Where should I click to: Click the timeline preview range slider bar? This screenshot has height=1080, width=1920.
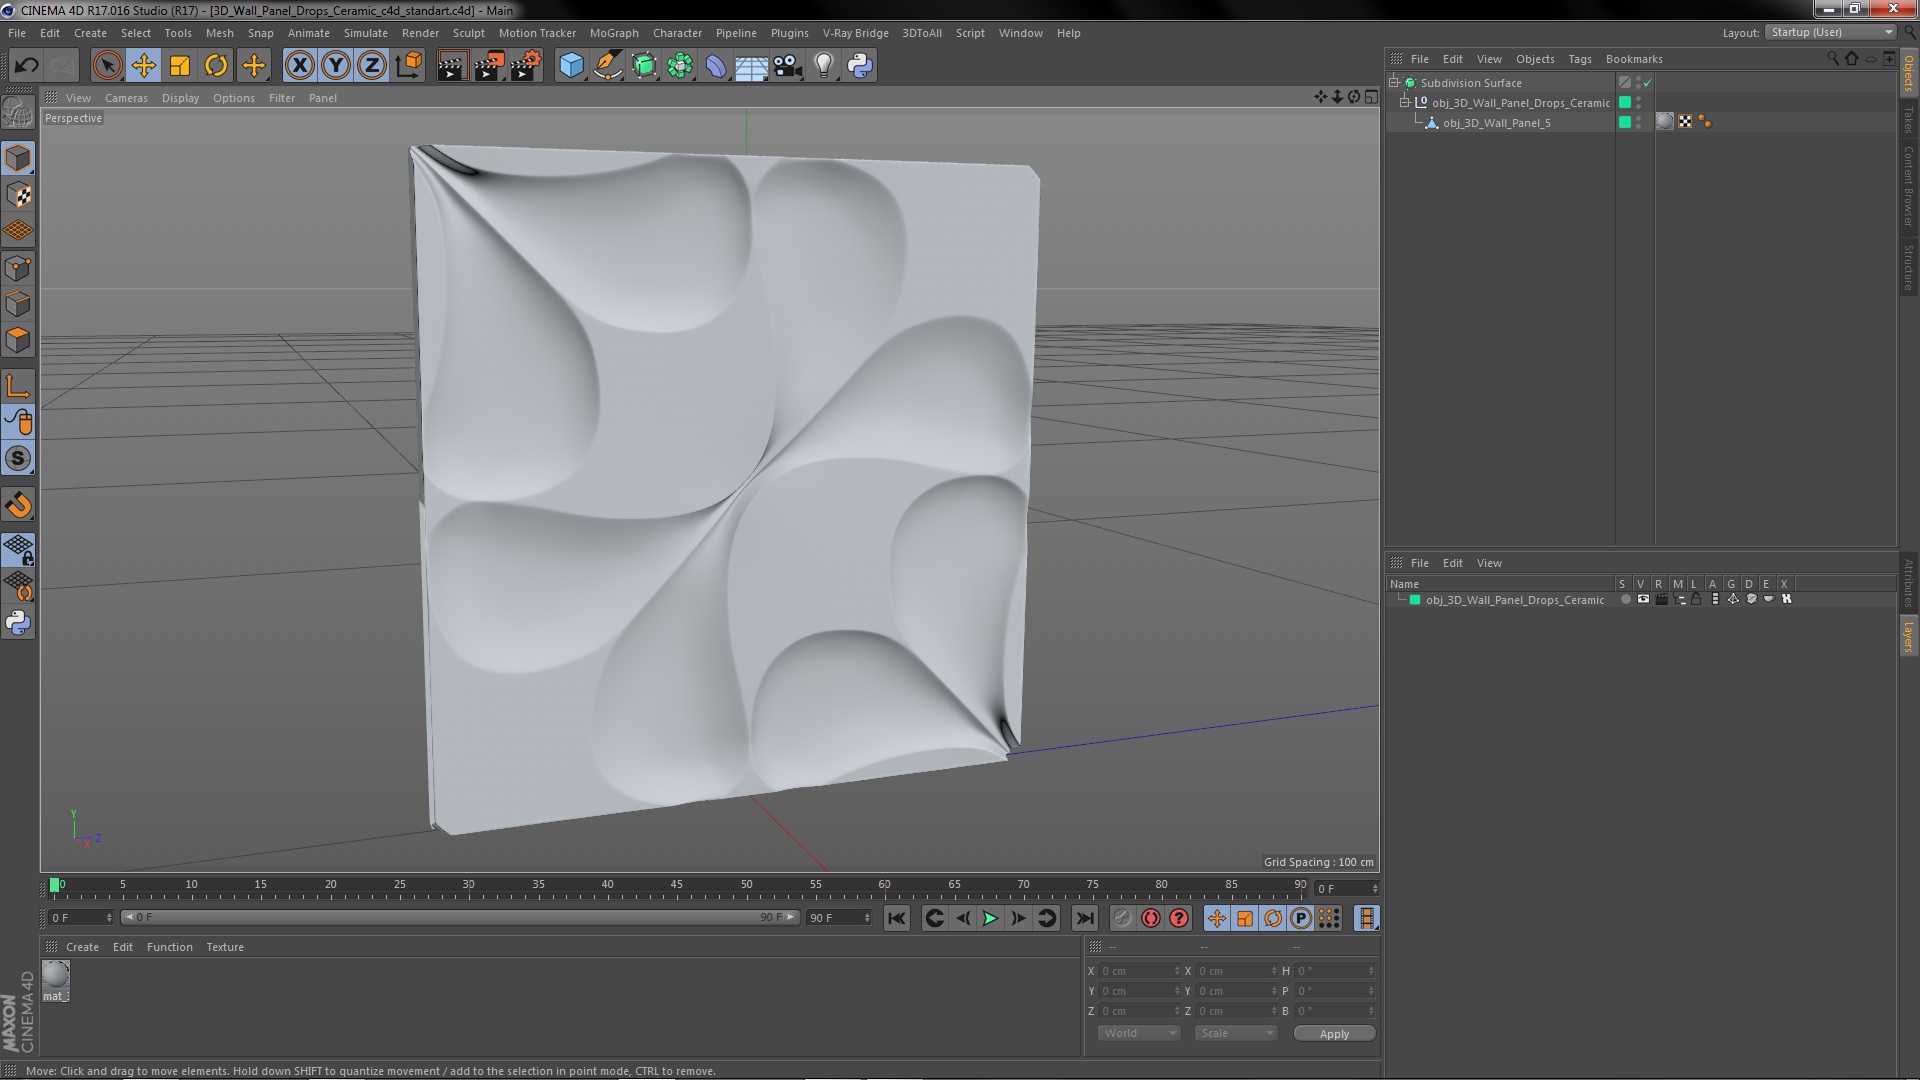click(460, 917)
